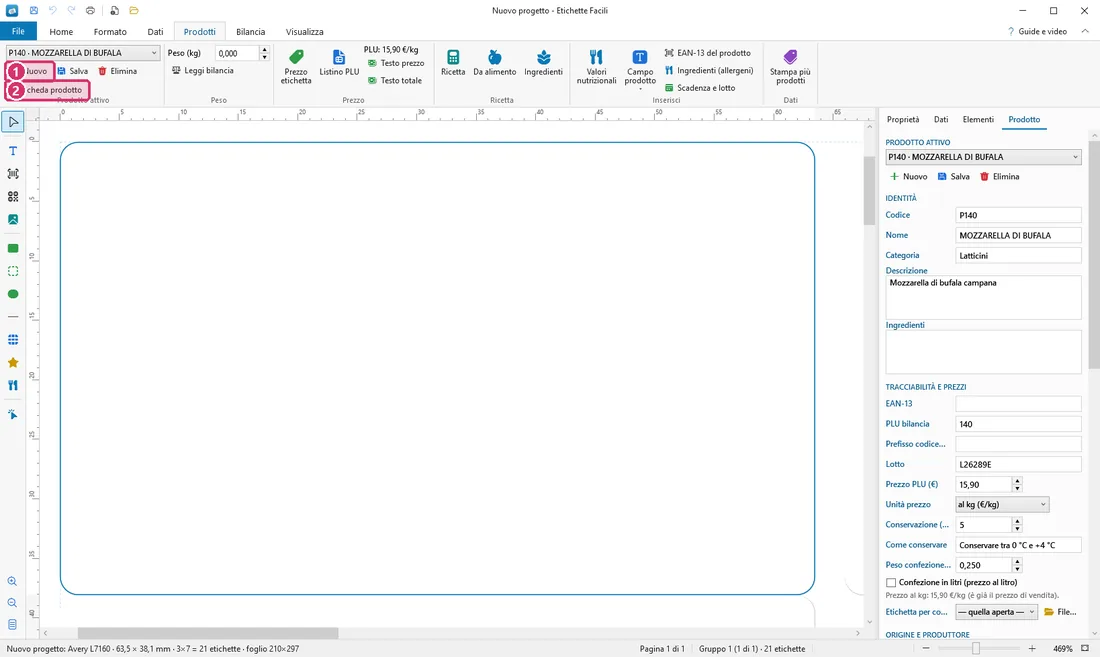Click the Prezzo etichetta tag icon
The height and width of the screenshot is (657, 1100).
pyautogui.click(x=296, y=67)
